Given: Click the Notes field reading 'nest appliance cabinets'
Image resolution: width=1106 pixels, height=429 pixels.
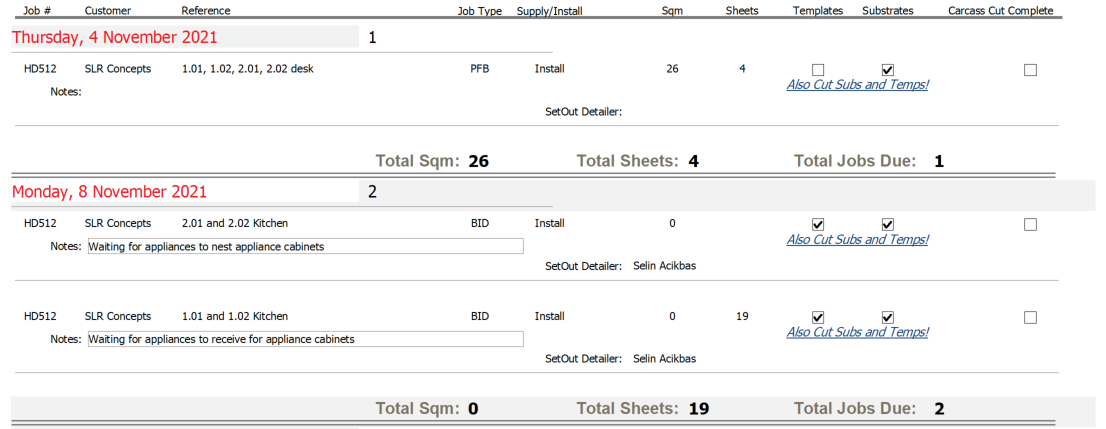Looking at the screenshot, I should click(x=305, y=246).
